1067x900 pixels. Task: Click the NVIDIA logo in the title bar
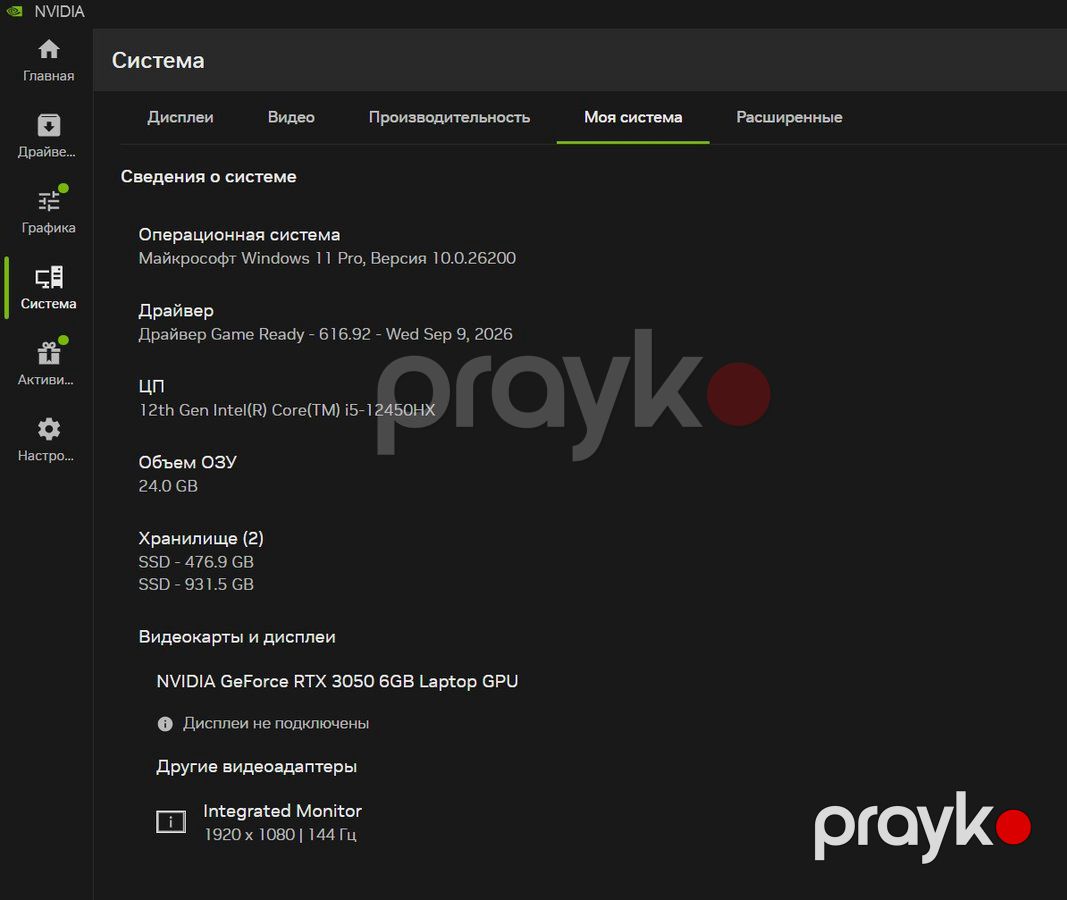[x=14, y=12]
